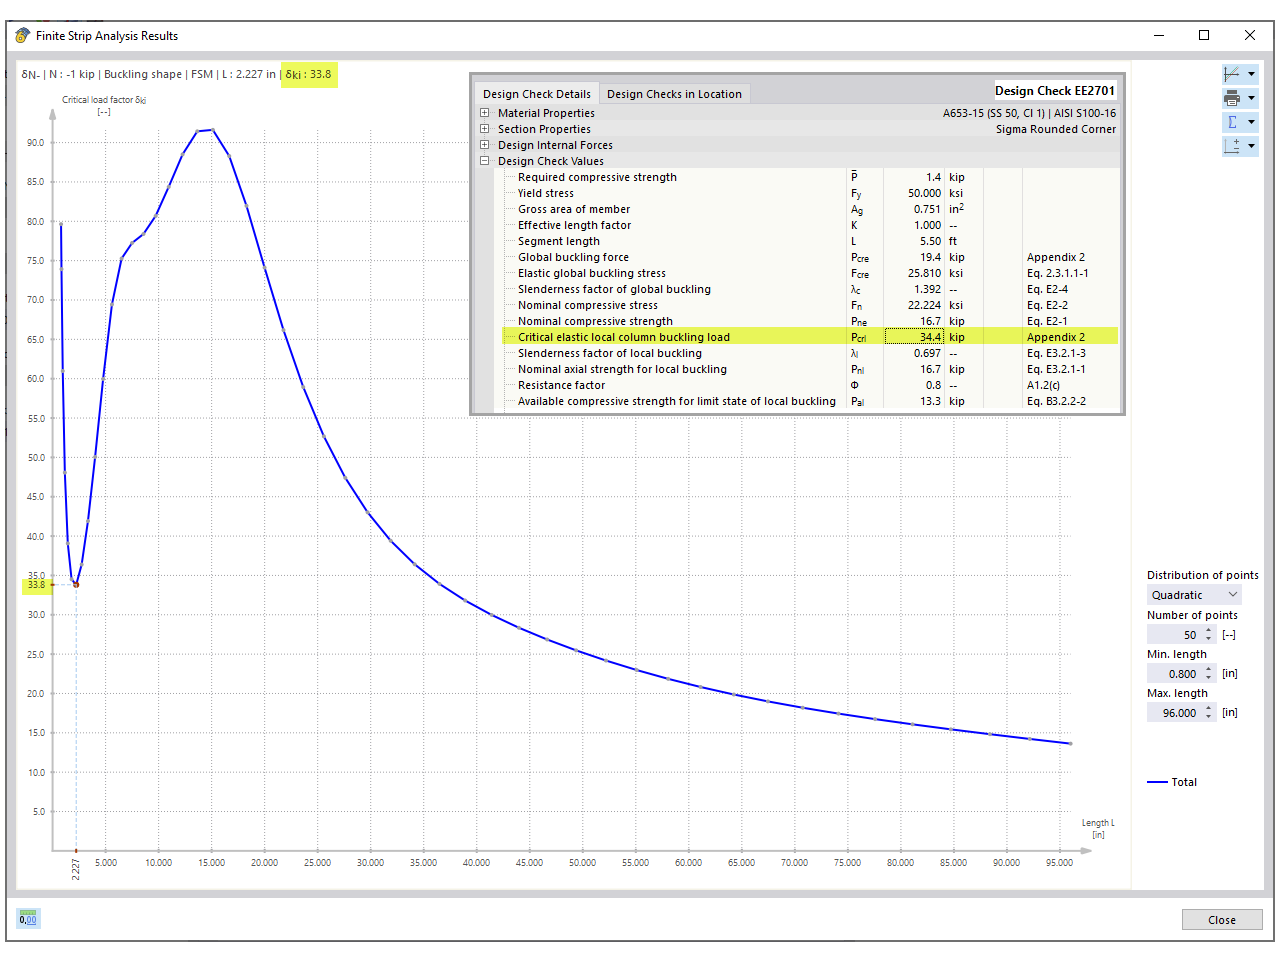Click the sum (Σ) values icon
The image size is (1280, 960).
tap(1233, 121)
